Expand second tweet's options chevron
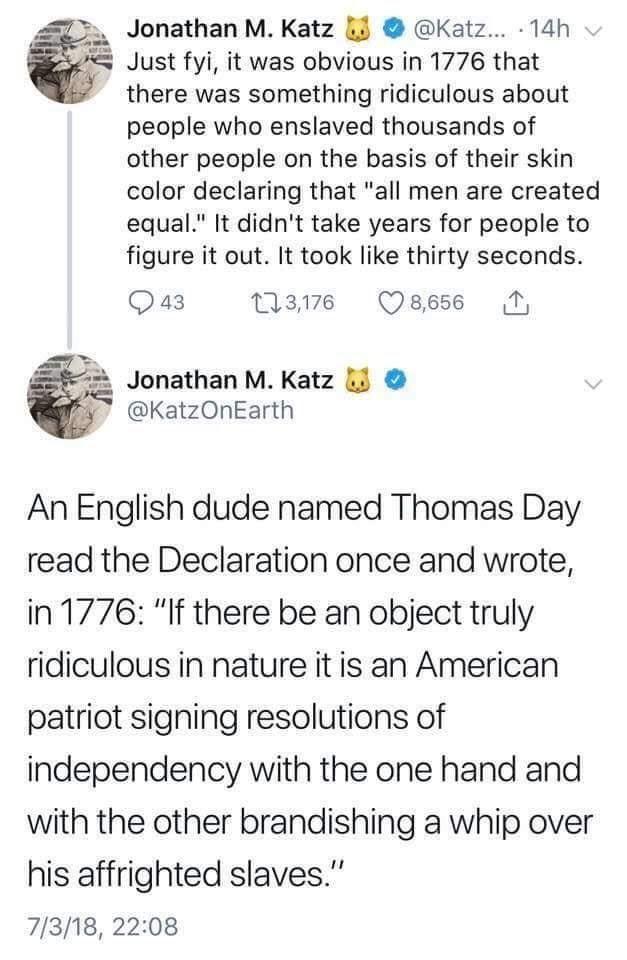 pyautogui.click(x=594, y=384)
